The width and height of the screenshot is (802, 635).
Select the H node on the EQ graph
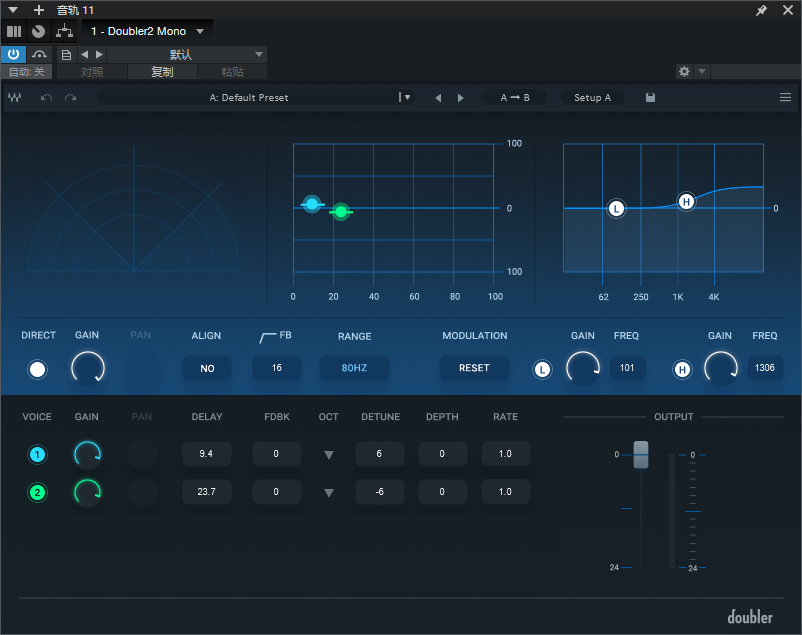[x=686, y=201]
